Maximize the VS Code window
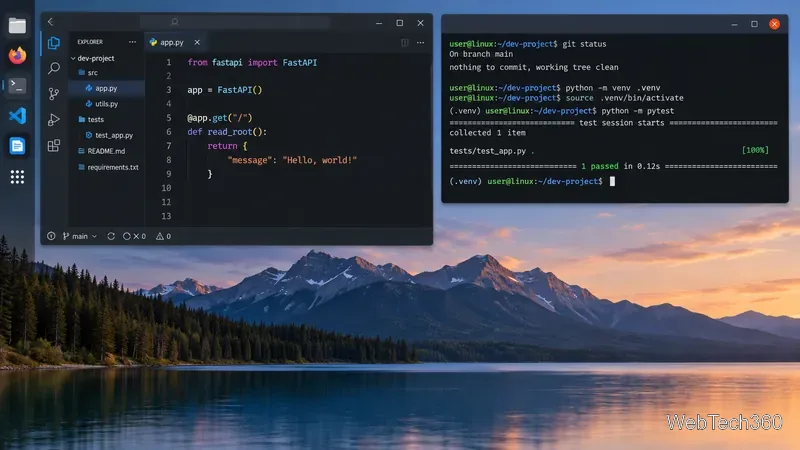The width and height of the screenshot is (800, 450). (399, 23)
